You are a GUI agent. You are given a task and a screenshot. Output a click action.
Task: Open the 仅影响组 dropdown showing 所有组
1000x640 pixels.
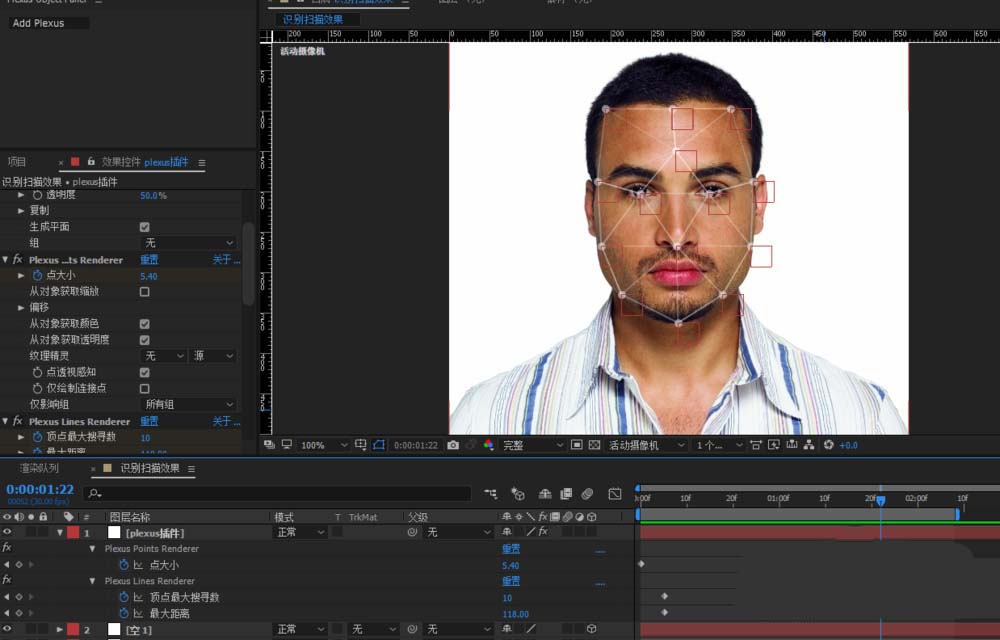click(x=189, y=404)
